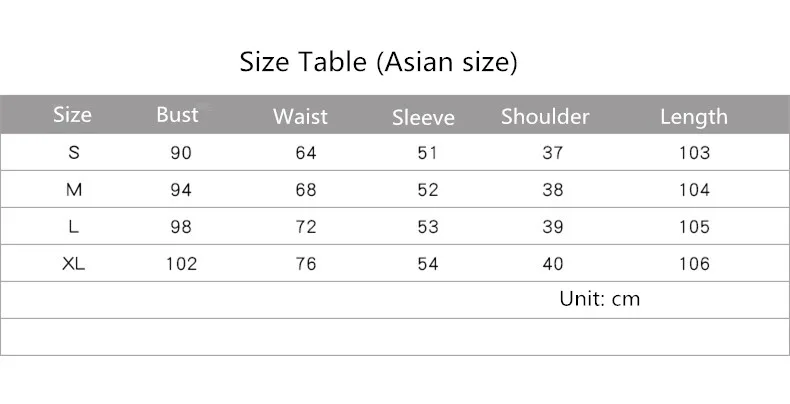Select waist value 68 for size M
This screenshot has width=790, height=404.
tap(306, 190)
